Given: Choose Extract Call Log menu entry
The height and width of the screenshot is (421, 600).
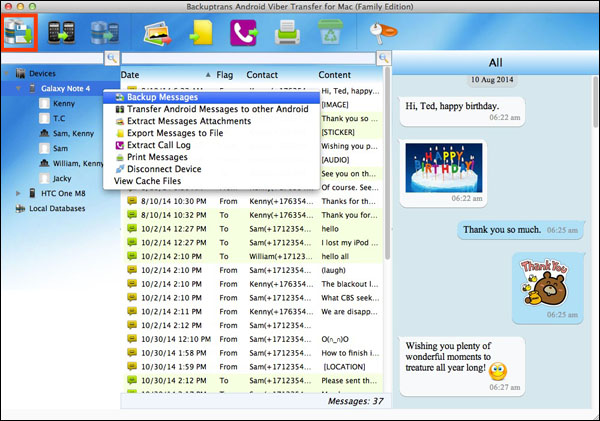Looking at the screenshot, I should point(212,145).
